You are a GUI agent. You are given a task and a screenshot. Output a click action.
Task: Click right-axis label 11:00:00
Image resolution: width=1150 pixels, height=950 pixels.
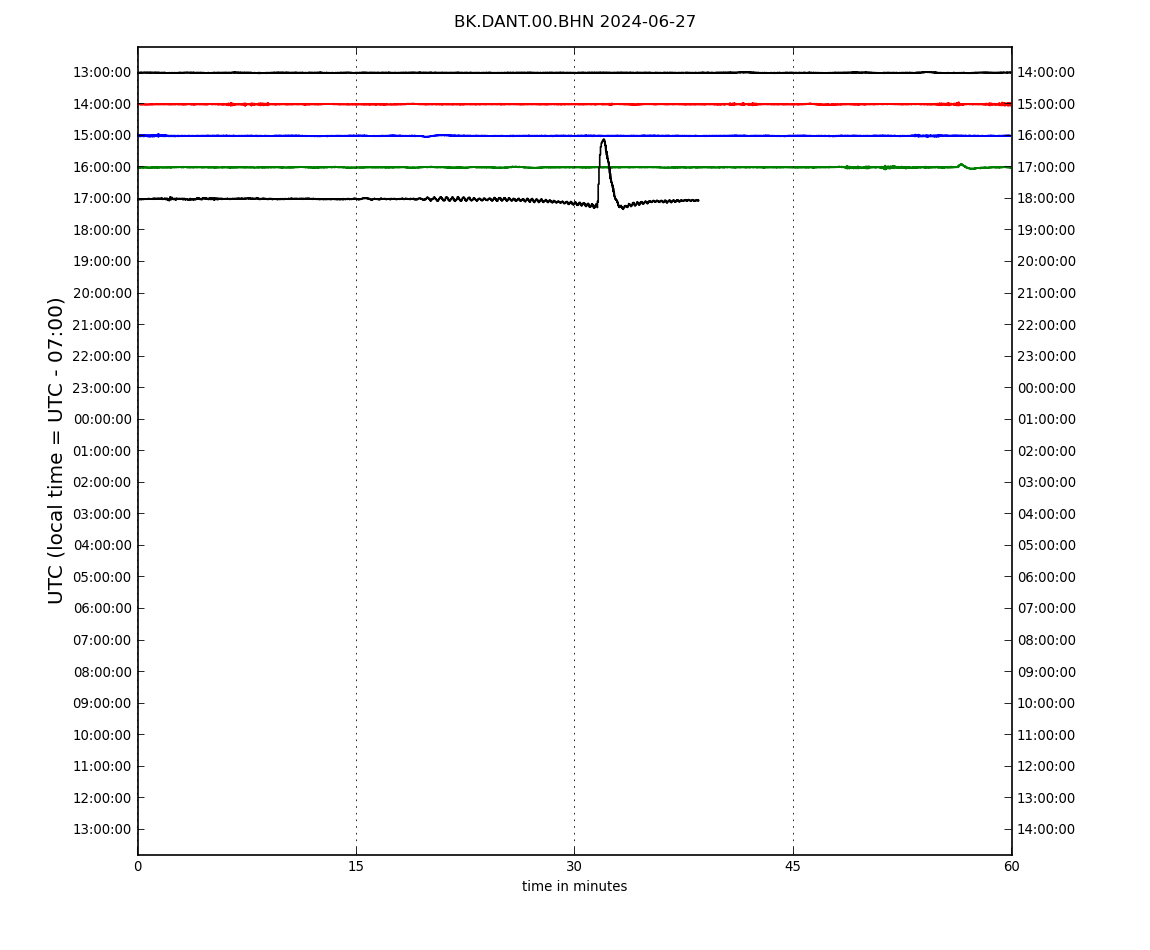[x=1047, y=735]
